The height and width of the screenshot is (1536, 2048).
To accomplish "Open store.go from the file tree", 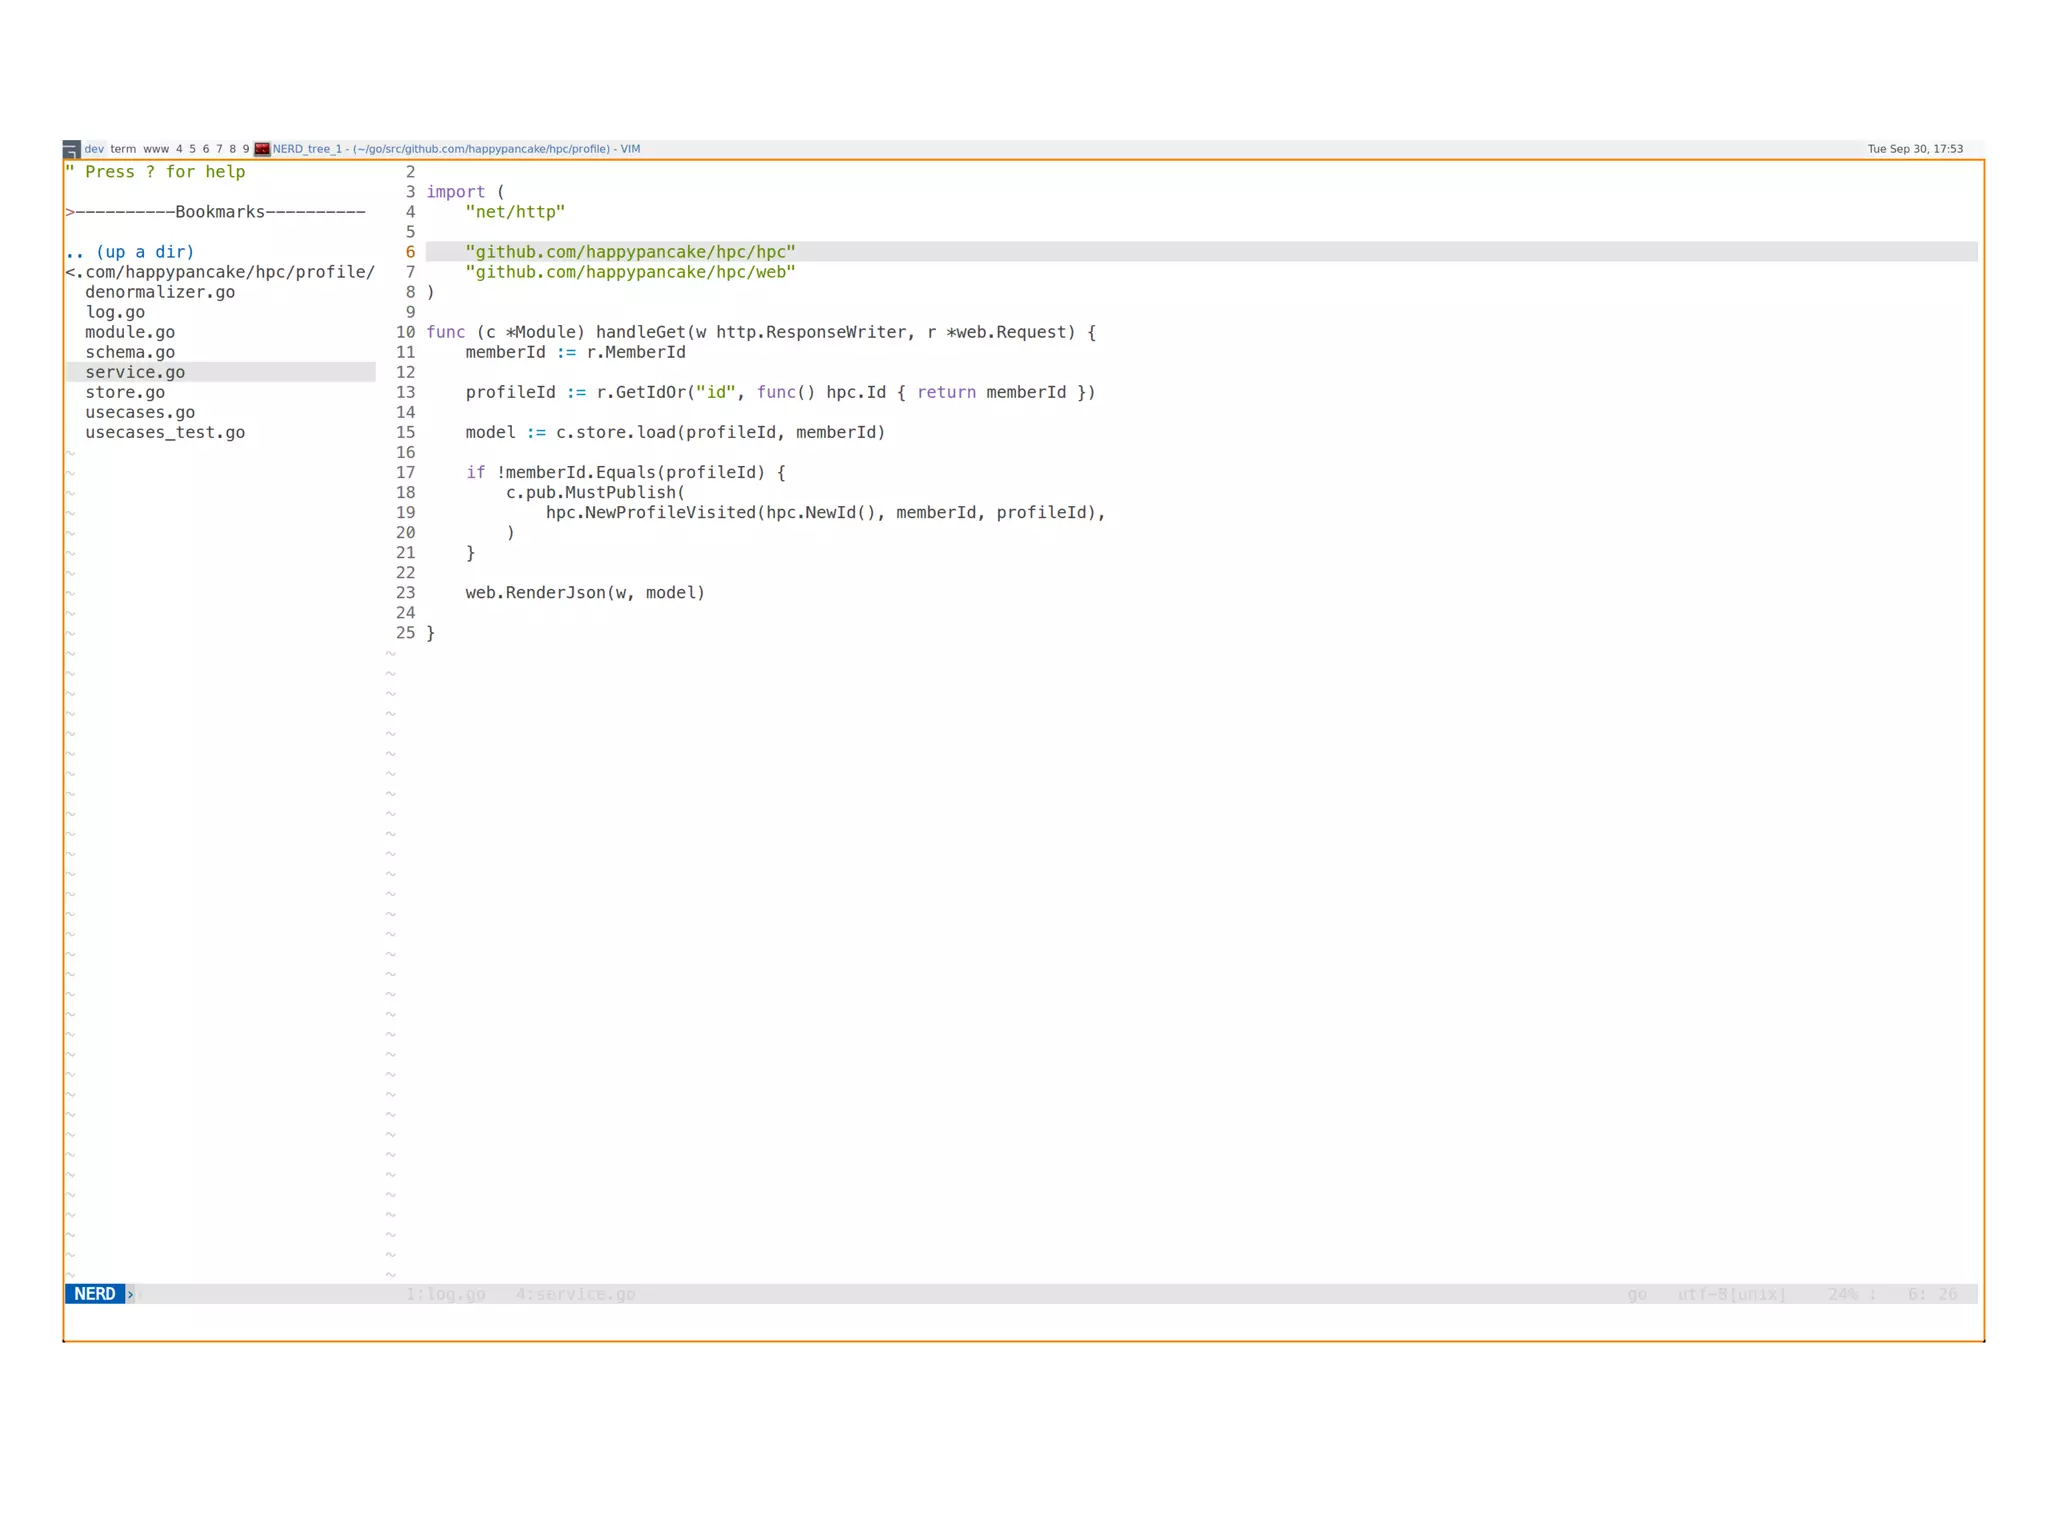I will tap(125, 392).
